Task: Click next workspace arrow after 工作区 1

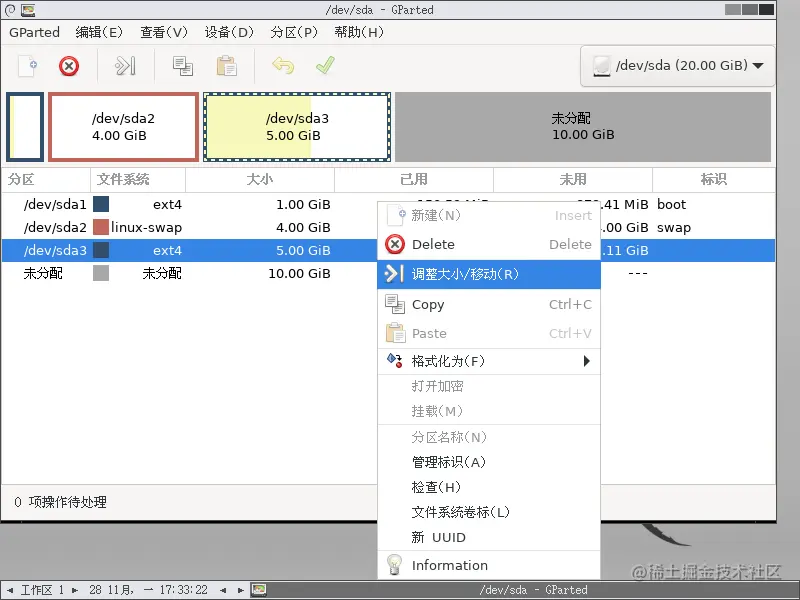Action: (x=75, y=590)
